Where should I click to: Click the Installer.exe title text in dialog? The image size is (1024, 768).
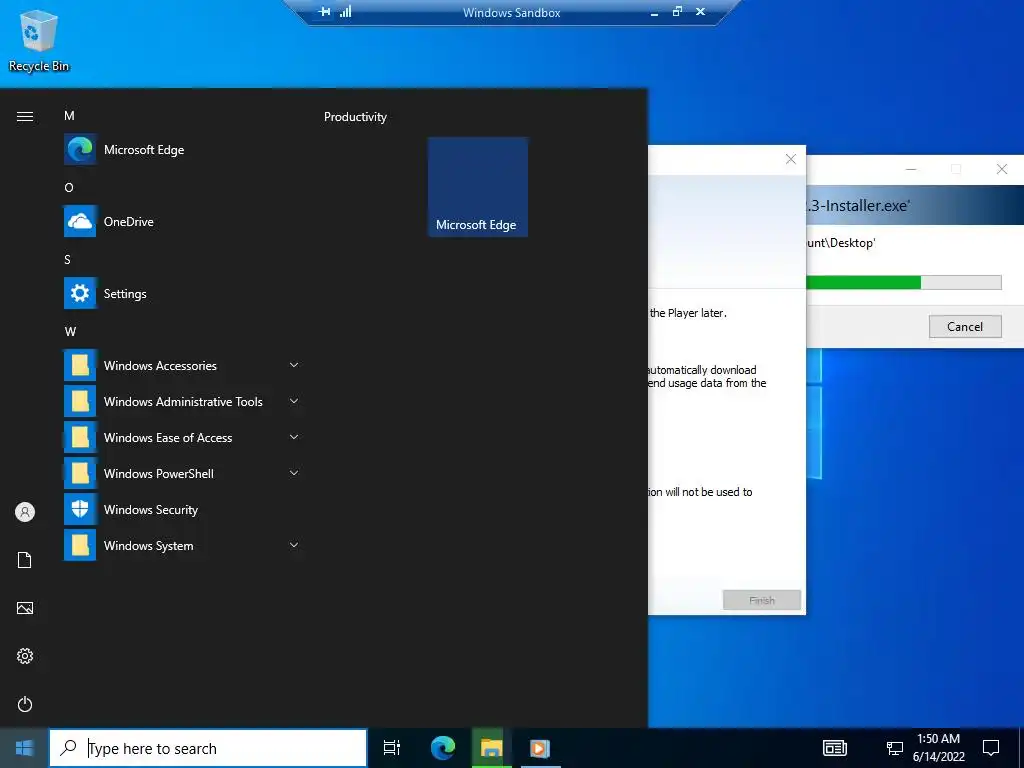857,206
